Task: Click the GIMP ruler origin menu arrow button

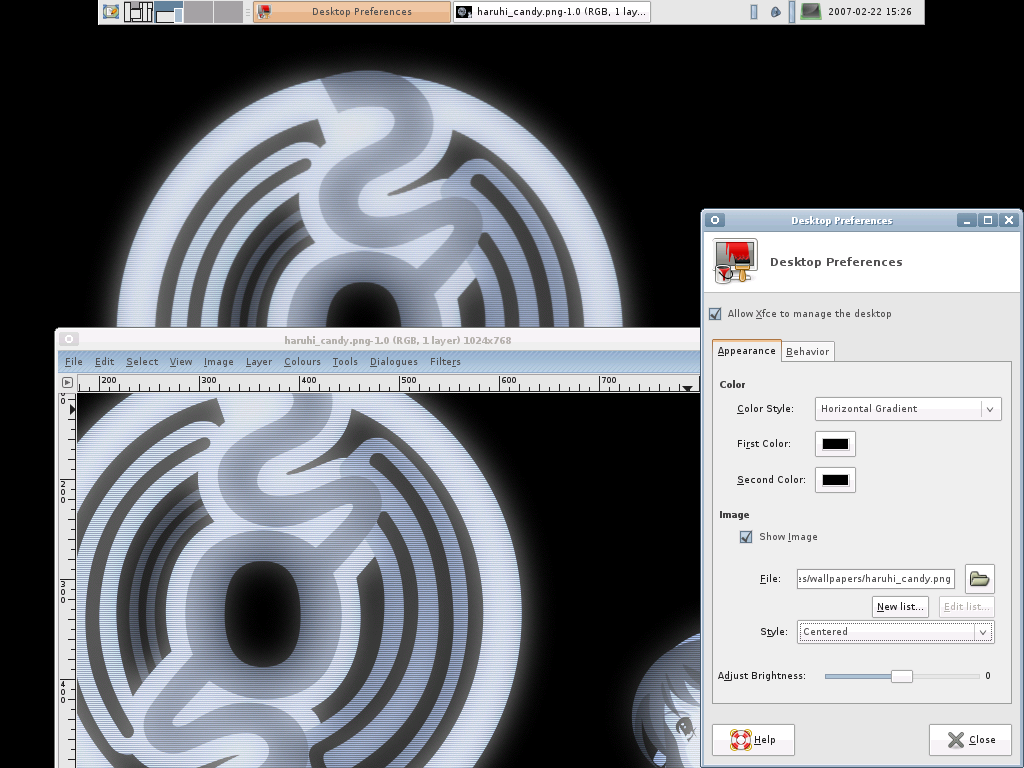Action: pos(67,382)
